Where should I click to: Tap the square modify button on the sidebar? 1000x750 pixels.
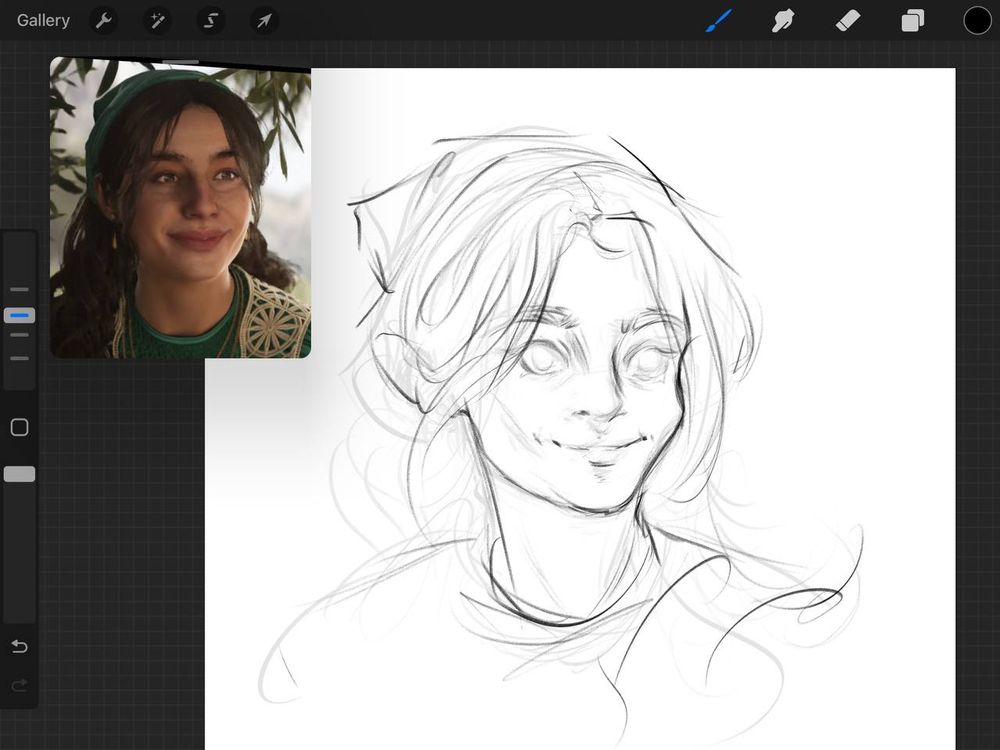[20, 427]
